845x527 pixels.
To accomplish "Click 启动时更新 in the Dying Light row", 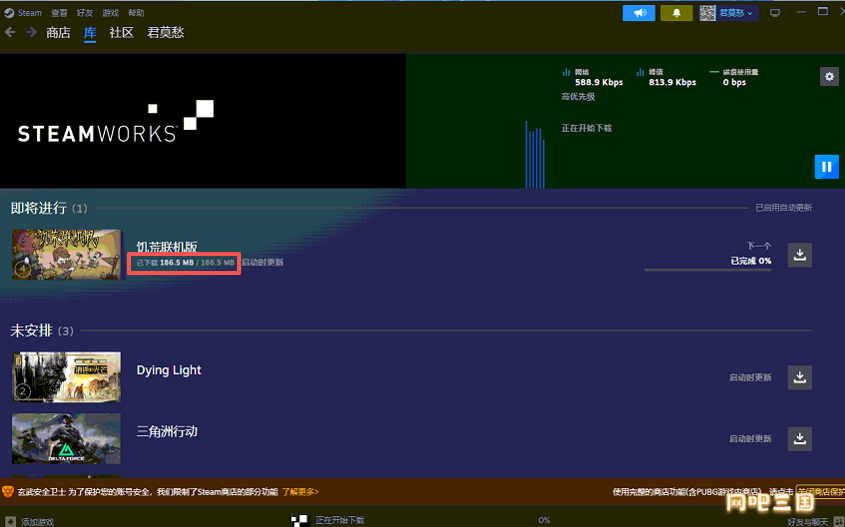I will point(750,377).
